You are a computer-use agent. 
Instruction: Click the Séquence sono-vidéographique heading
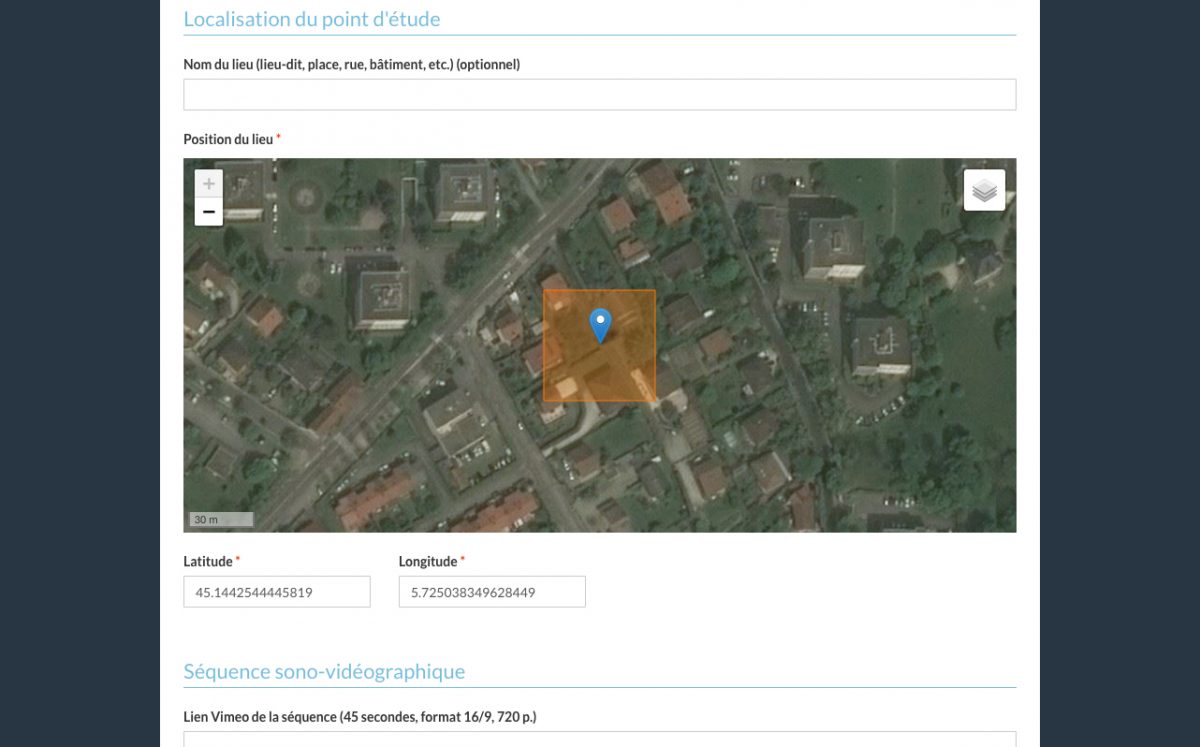[323, 671]
